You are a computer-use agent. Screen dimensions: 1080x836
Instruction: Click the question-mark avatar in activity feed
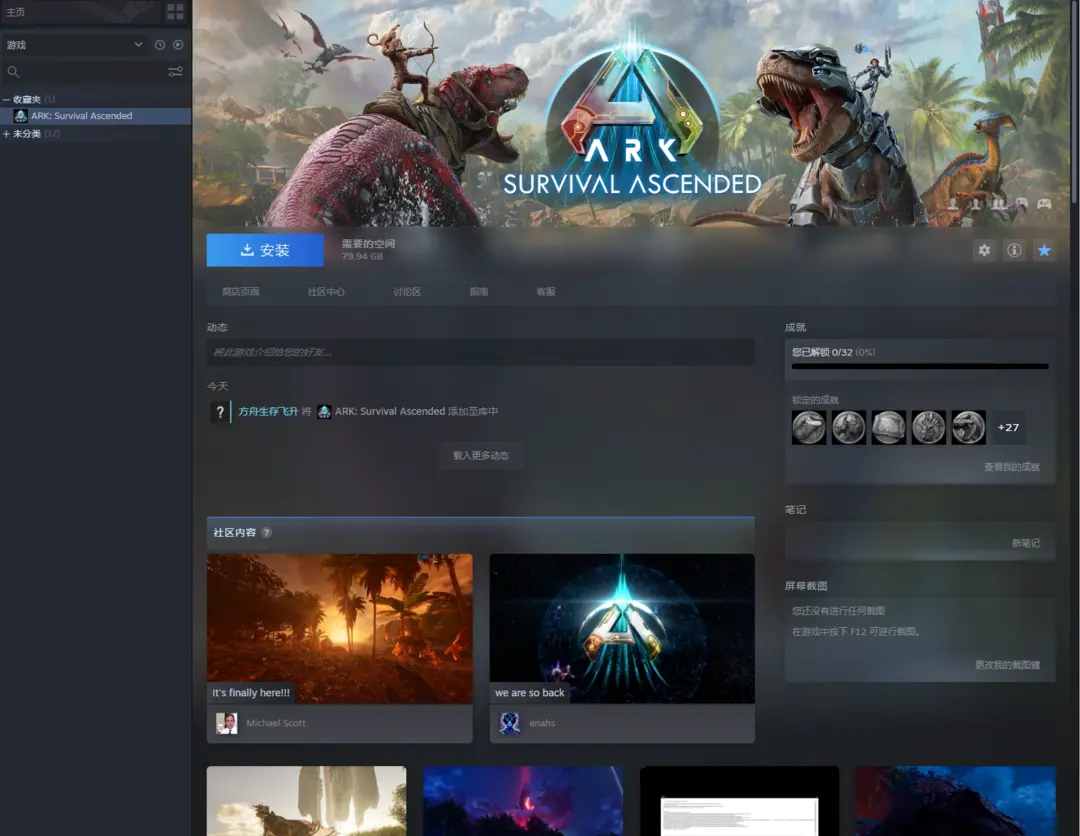pos(220,412)
